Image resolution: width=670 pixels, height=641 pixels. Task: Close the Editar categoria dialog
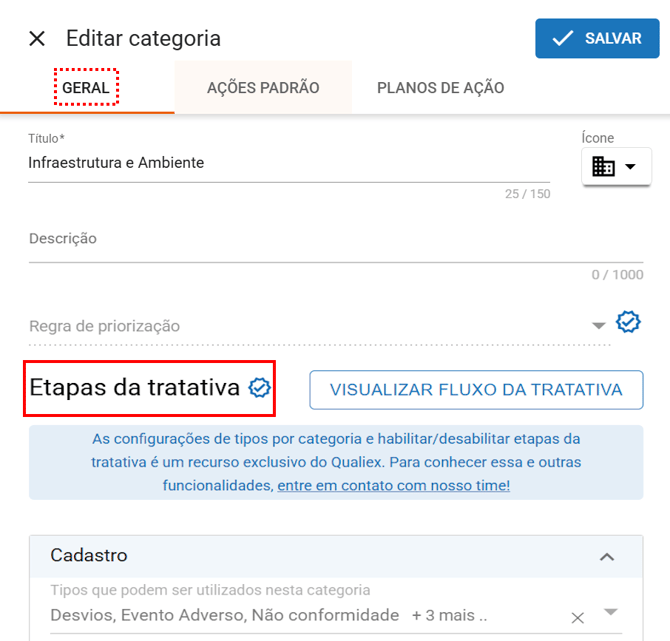[37, 39]
